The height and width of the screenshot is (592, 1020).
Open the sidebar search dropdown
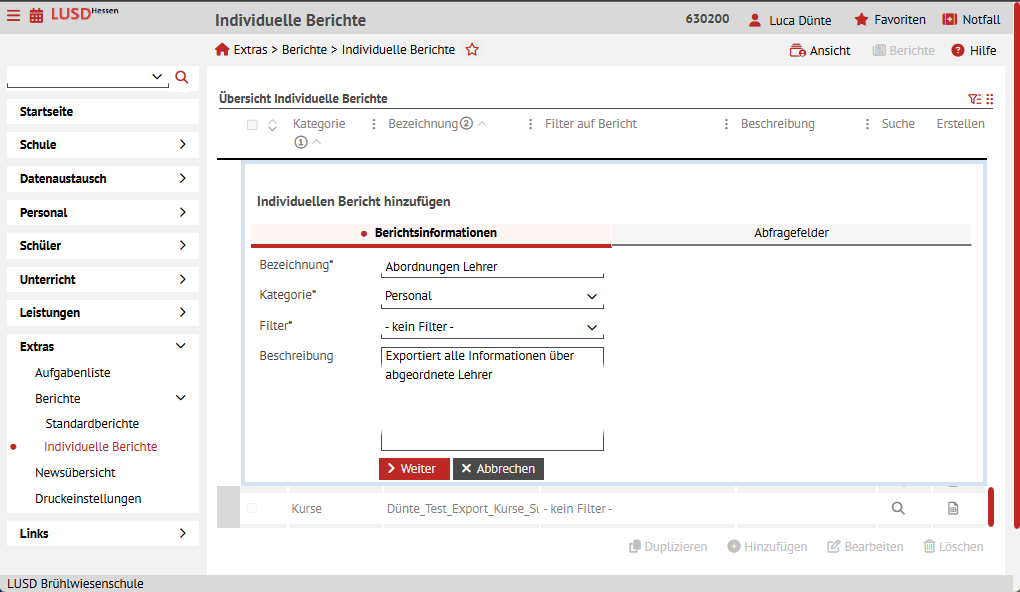[x=157, y=77]
